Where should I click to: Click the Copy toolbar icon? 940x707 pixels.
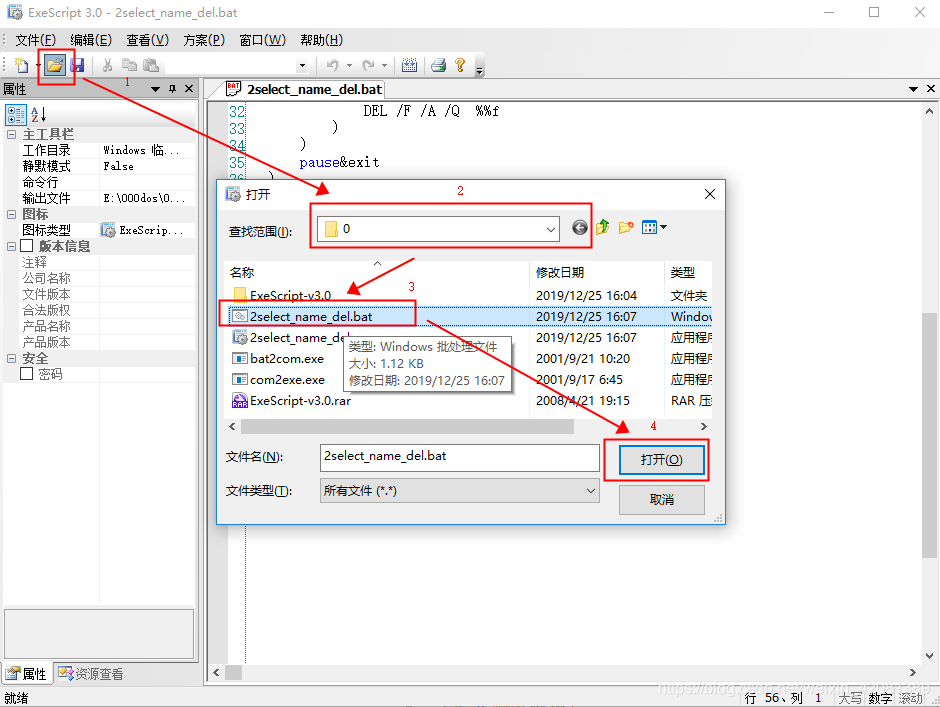[129, 65]
